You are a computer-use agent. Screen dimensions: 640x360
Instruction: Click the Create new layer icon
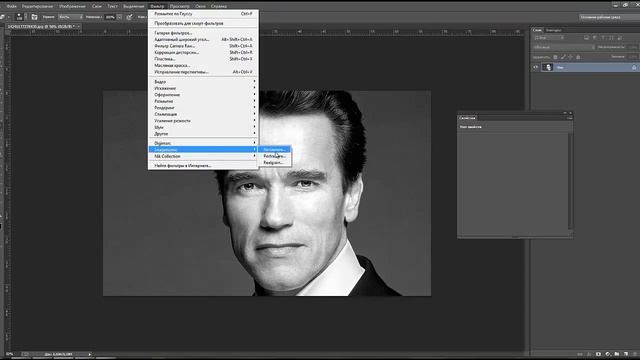(x=626, y=354)
